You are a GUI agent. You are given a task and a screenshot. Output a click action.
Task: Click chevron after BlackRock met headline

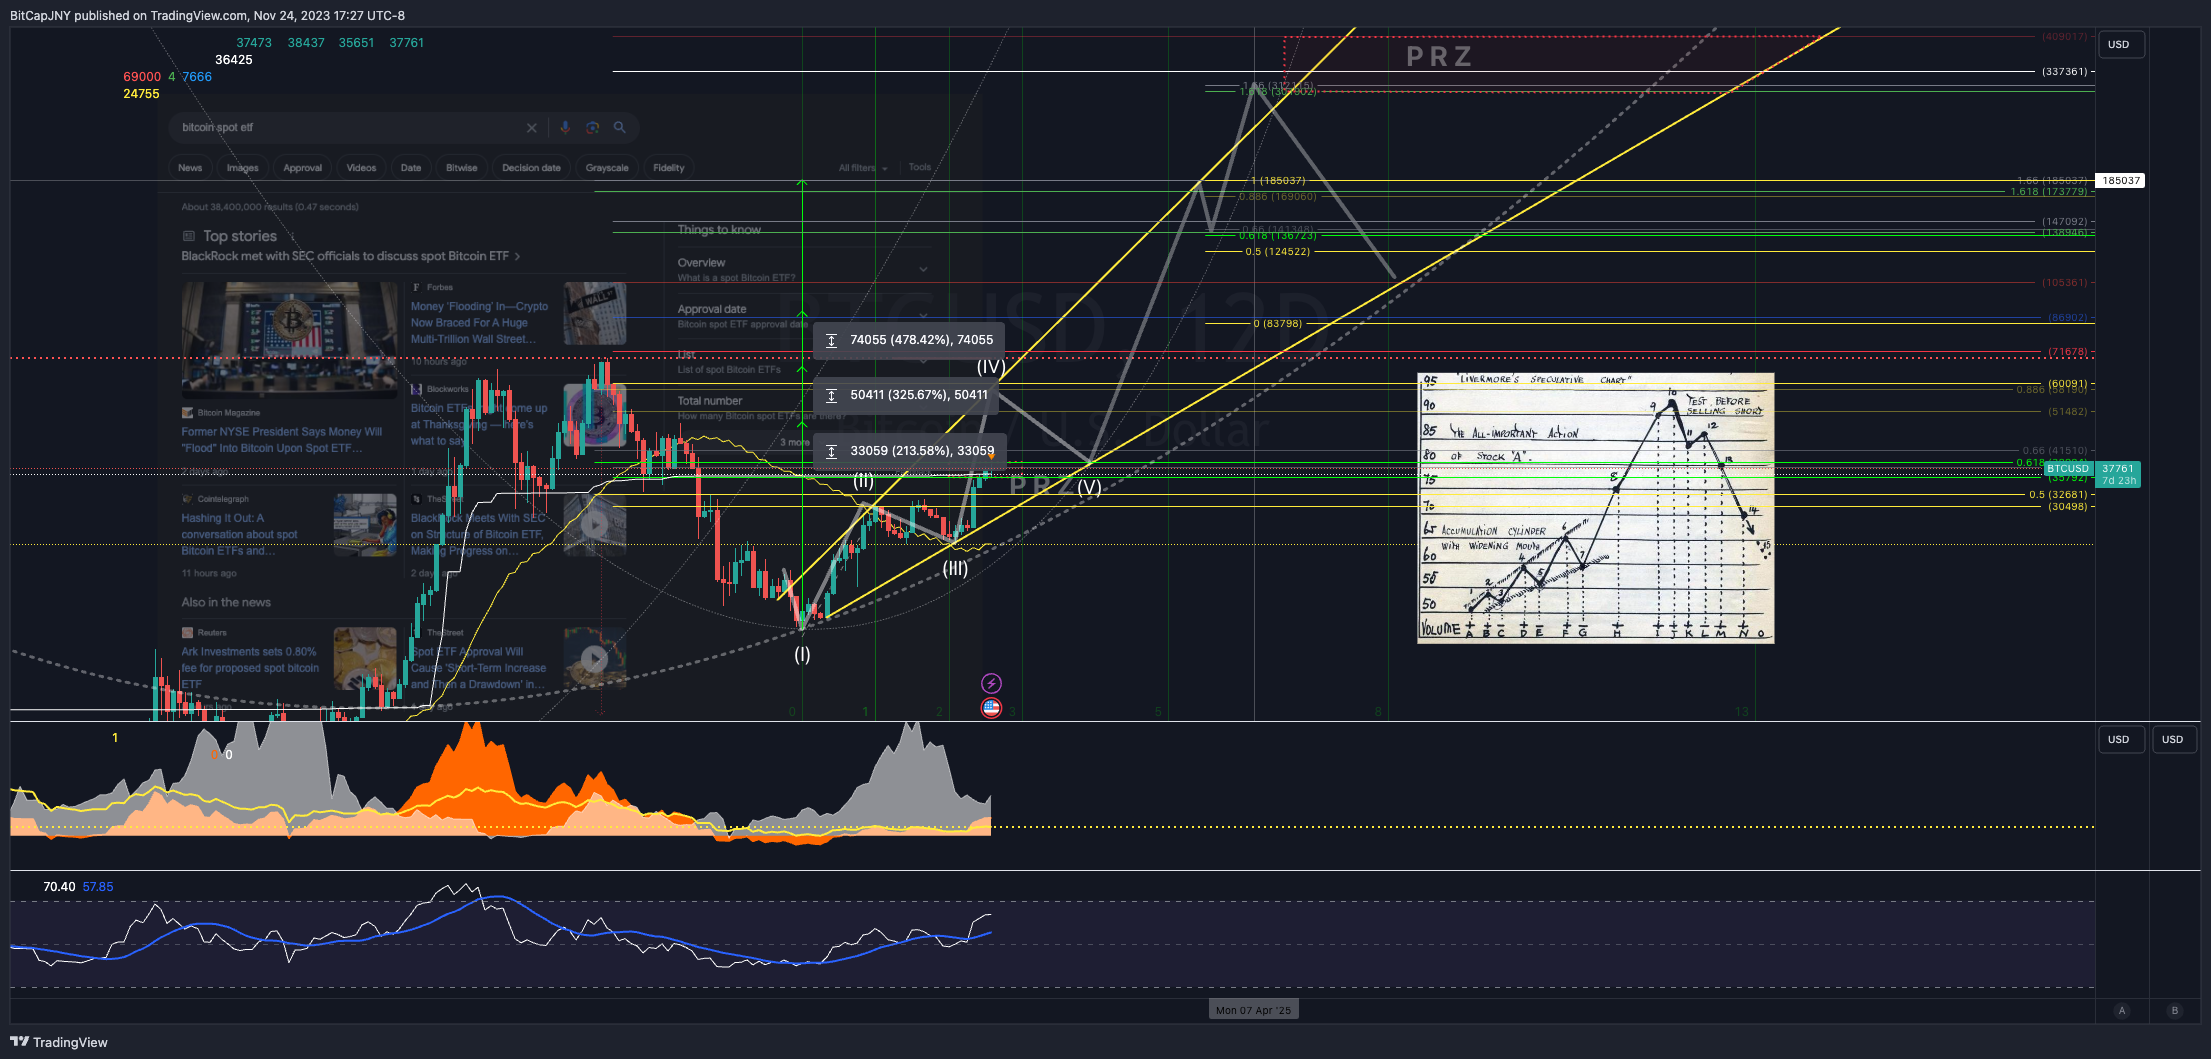[518, 257]
